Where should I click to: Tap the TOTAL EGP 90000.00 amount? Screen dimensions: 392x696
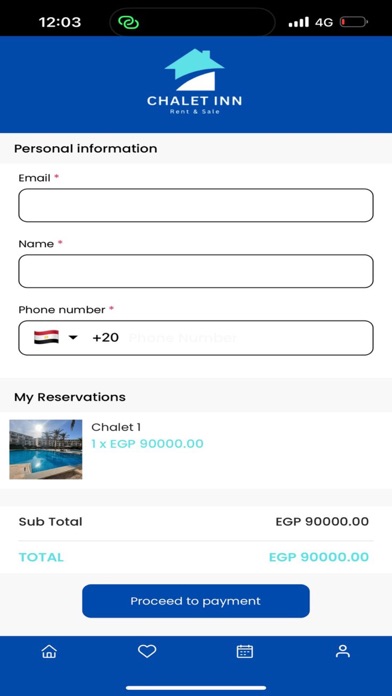click(x=319, y=557)
